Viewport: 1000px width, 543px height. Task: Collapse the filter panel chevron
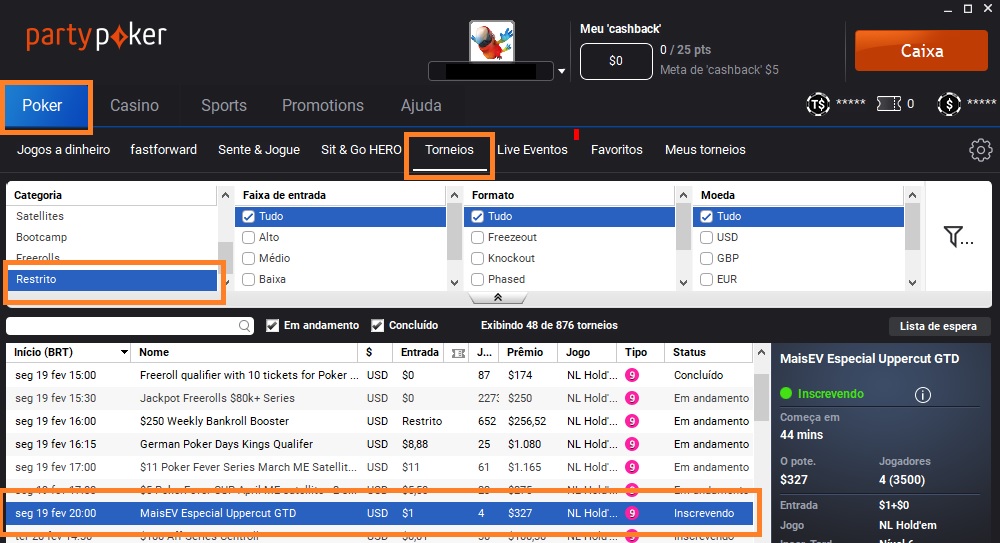(x=498, y=298)
